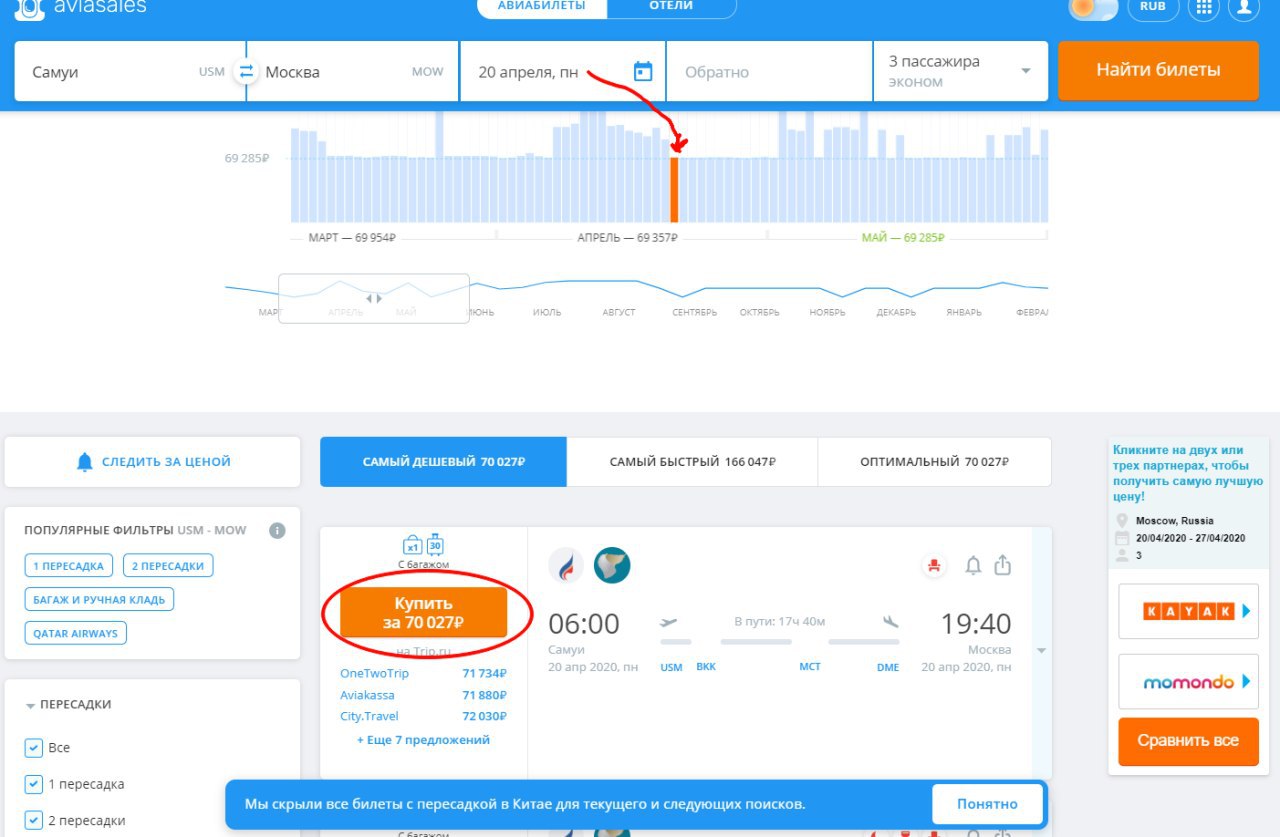Screen dimensions: 1280x837
Task: Open the KAYAK partner option
Action: pos(1188,611)
